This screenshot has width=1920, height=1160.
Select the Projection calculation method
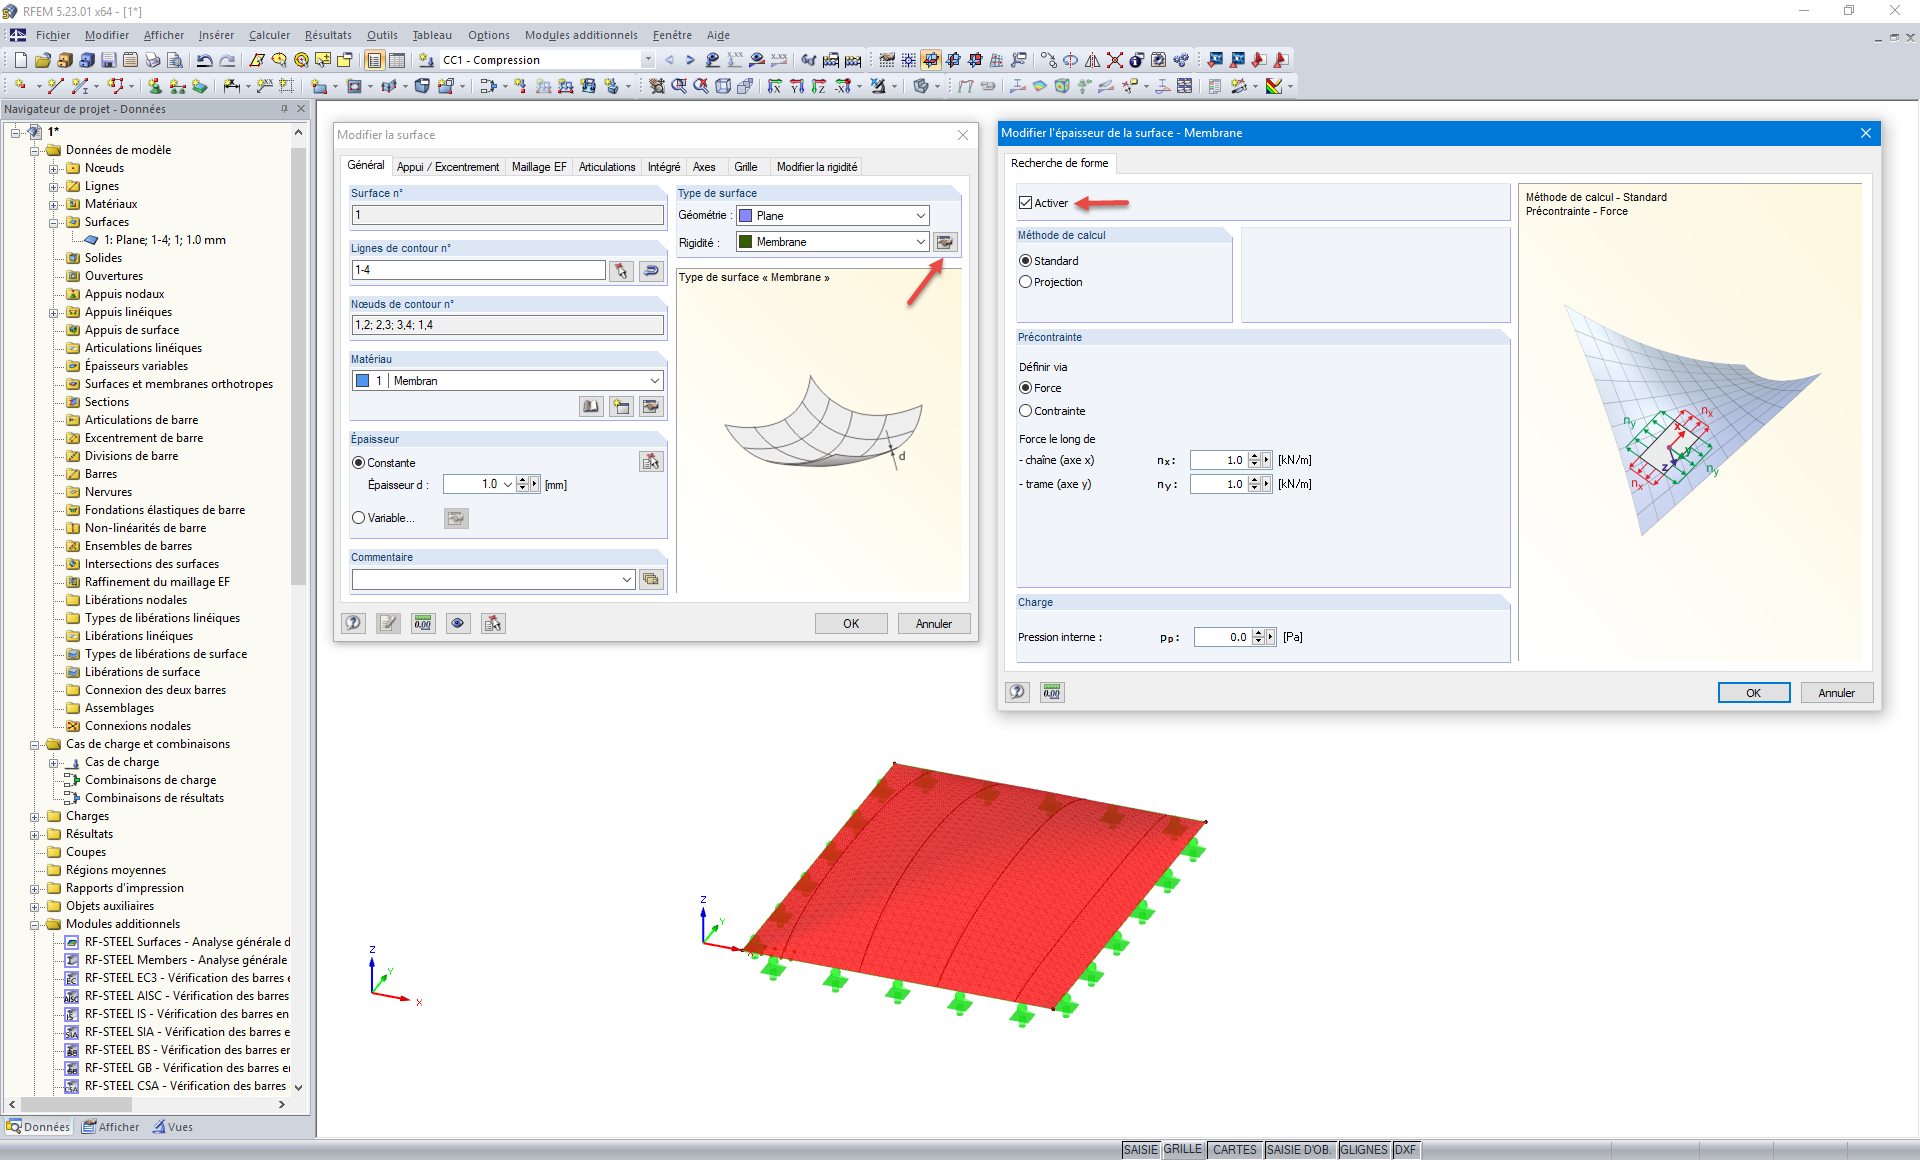(x=1025, y=282)
